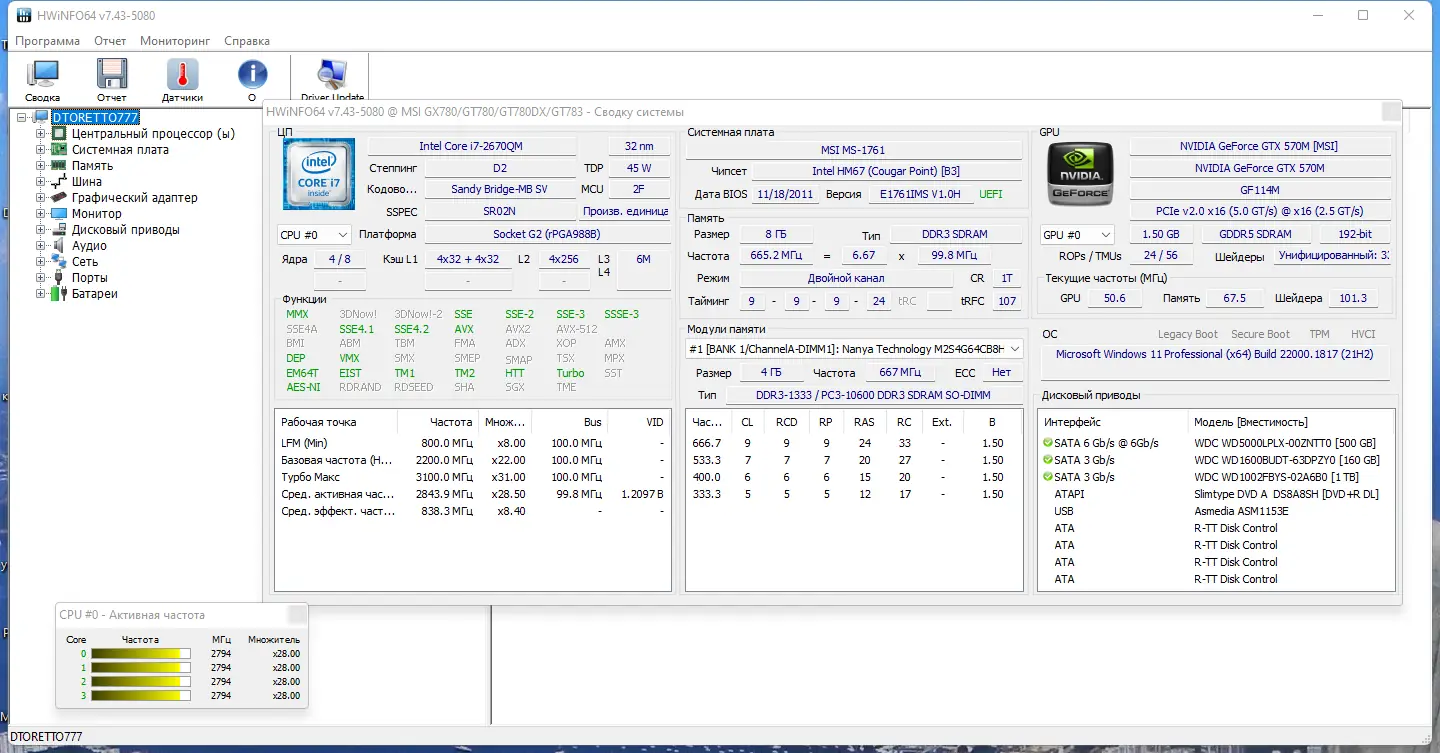Image resolution: width=1440 pixels, height=753 pixels.
Task: Click green check next to WDC WD5000LPLX drive
Action: click(x=1047, y=443)
